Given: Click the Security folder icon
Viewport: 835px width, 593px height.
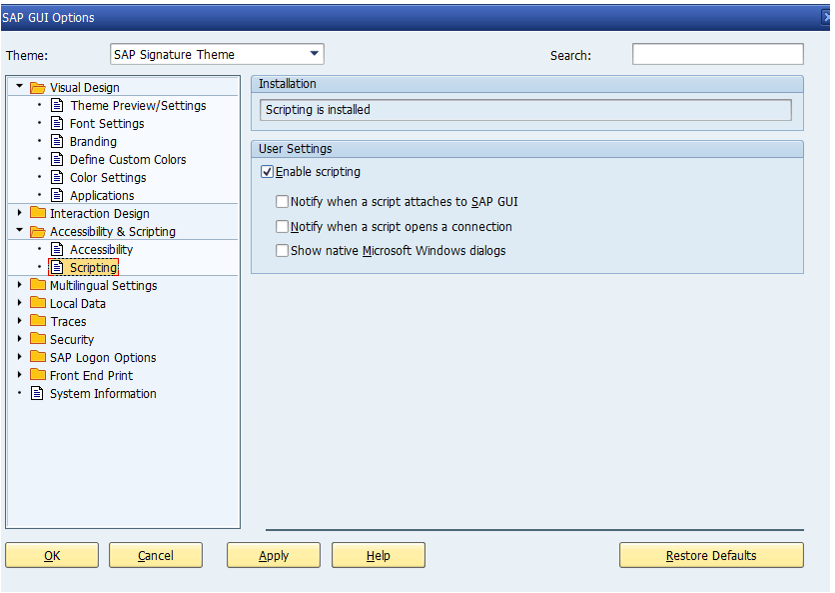Looking at the screenshot, I should 37,339.
